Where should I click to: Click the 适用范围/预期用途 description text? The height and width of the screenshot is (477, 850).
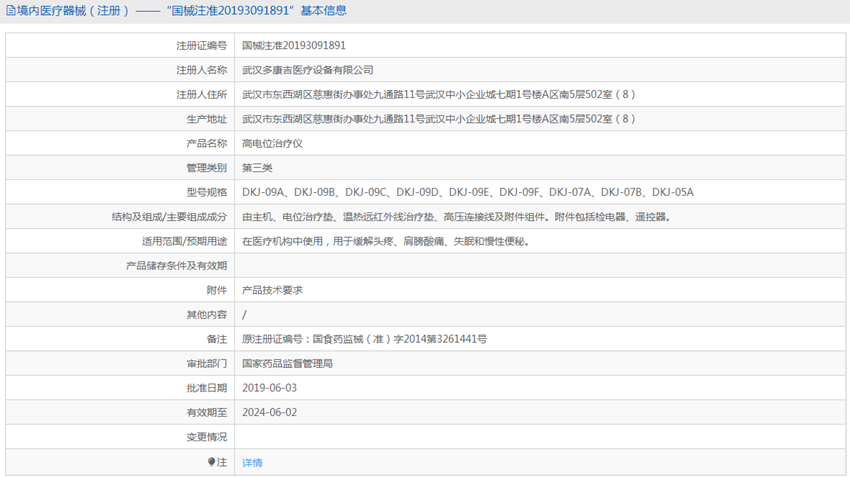coord(385,241)
